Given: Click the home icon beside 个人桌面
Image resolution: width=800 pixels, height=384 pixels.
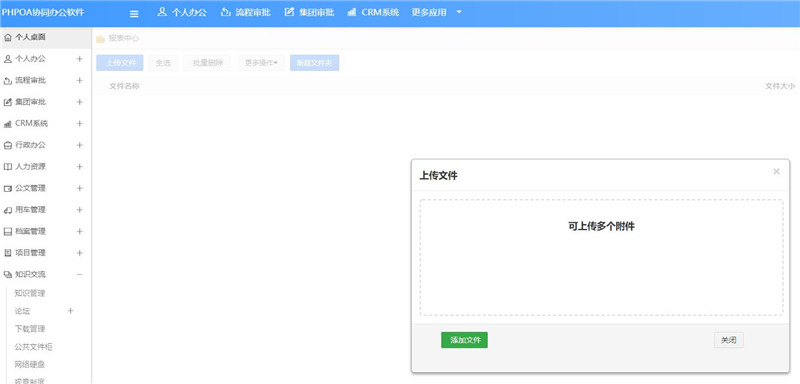Looking at the screenshot, I should 8,37.
